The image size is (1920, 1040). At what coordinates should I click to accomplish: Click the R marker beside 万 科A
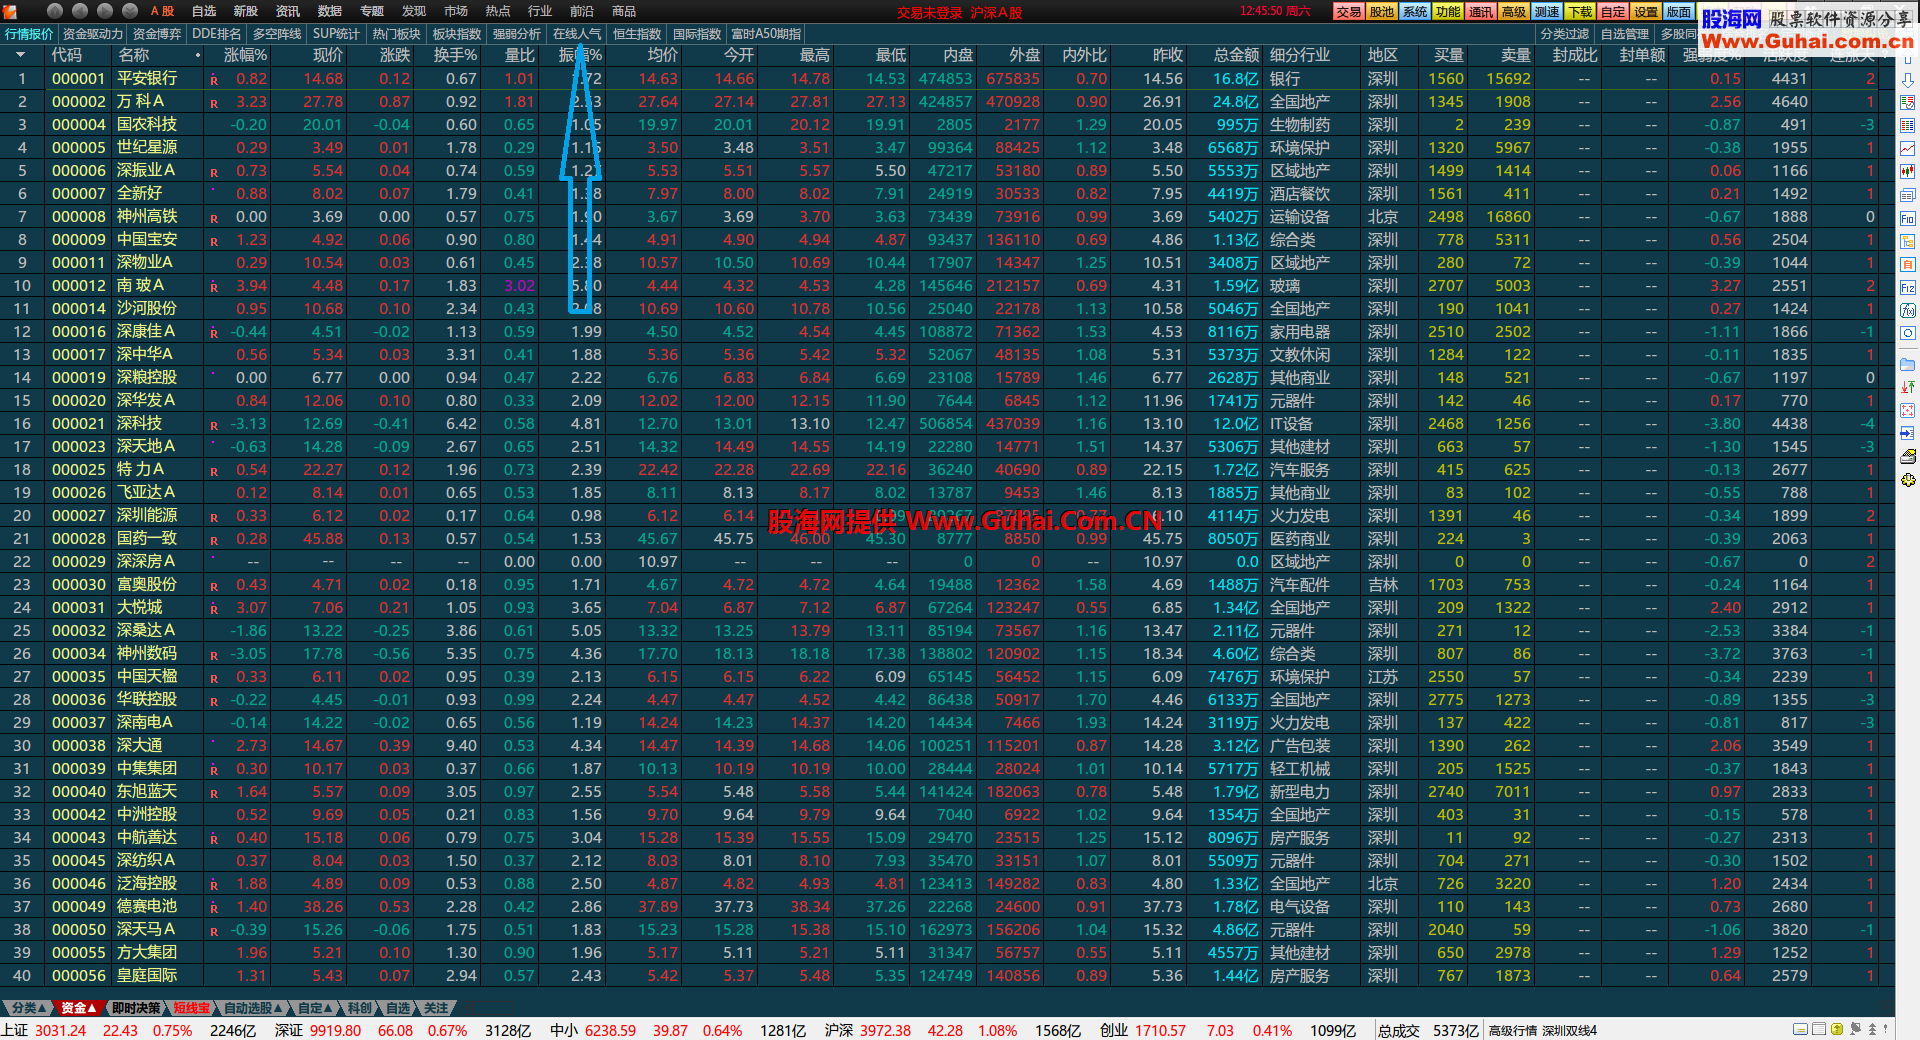click(214, 103)
